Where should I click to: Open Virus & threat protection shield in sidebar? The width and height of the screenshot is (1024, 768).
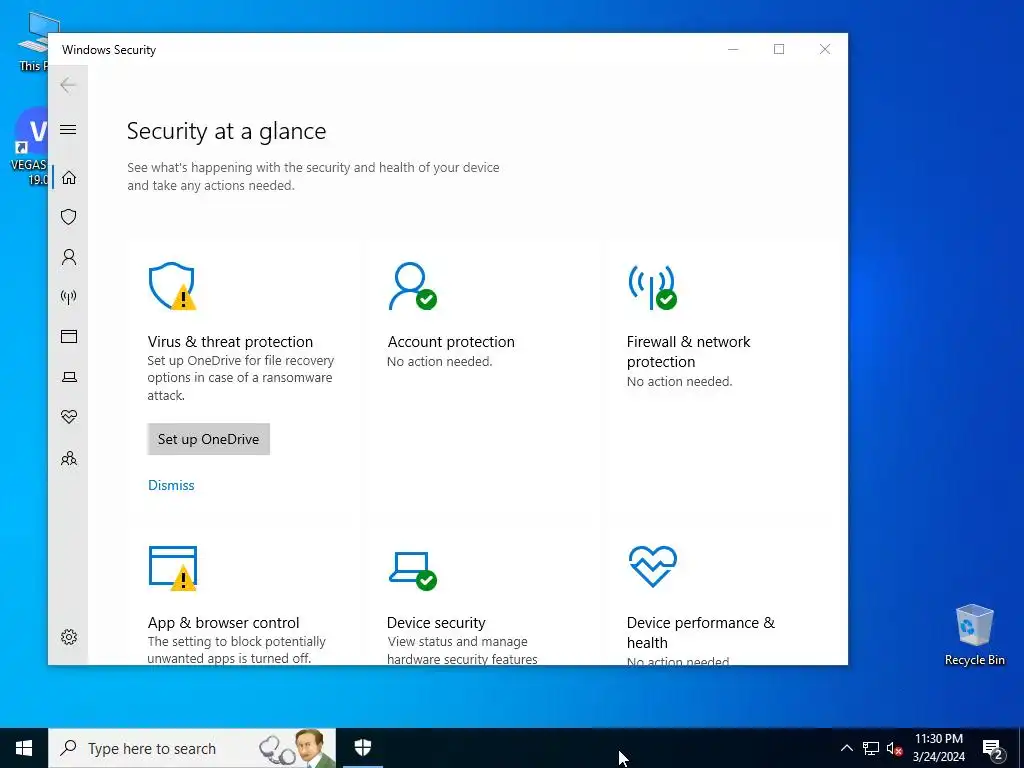click(69, 217)
